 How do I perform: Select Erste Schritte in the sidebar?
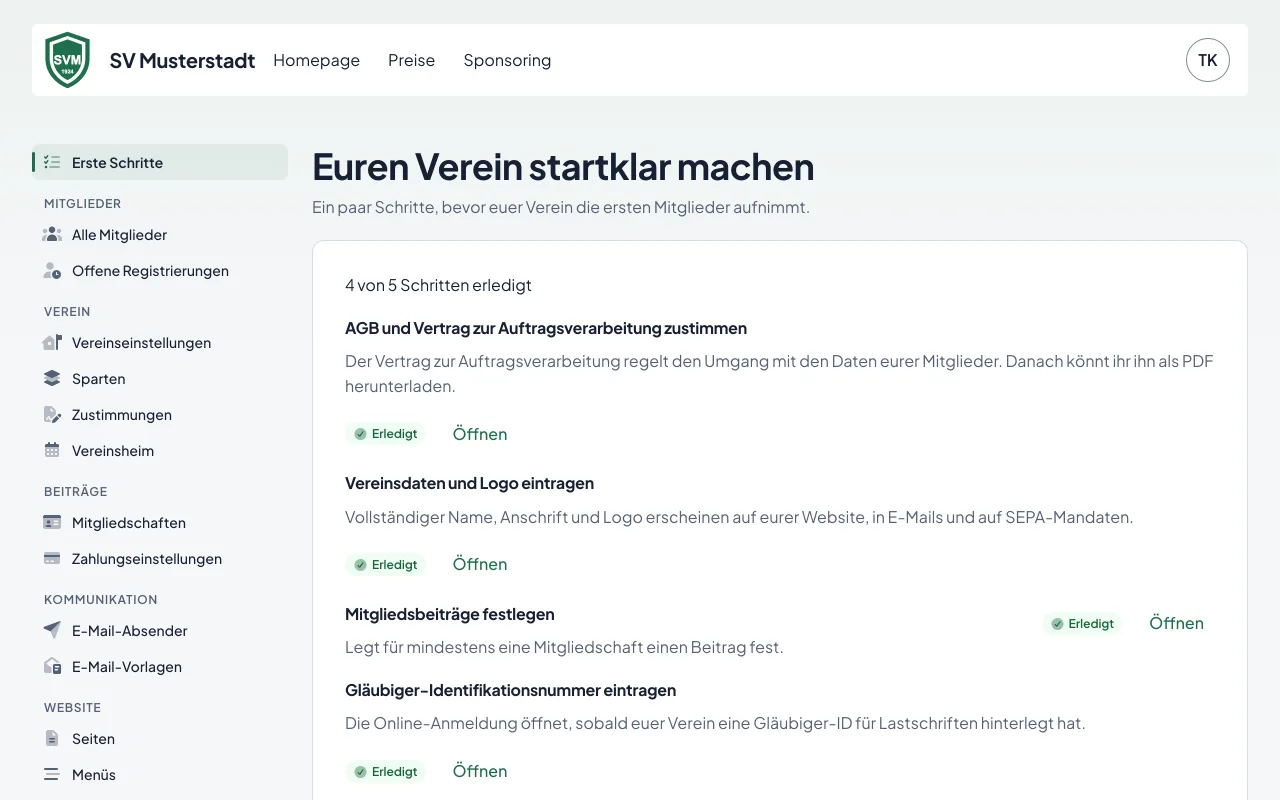point(160,162)
